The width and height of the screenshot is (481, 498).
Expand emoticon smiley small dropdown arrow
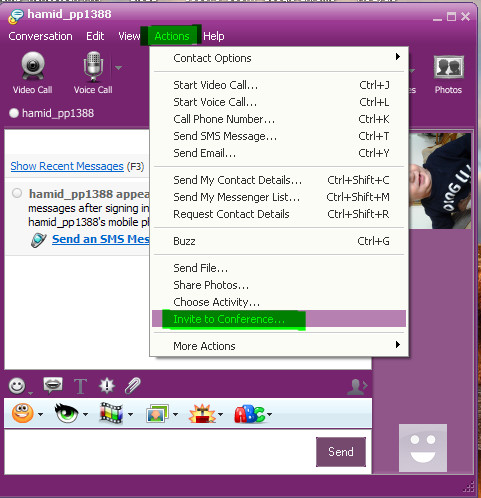(31, 393)
